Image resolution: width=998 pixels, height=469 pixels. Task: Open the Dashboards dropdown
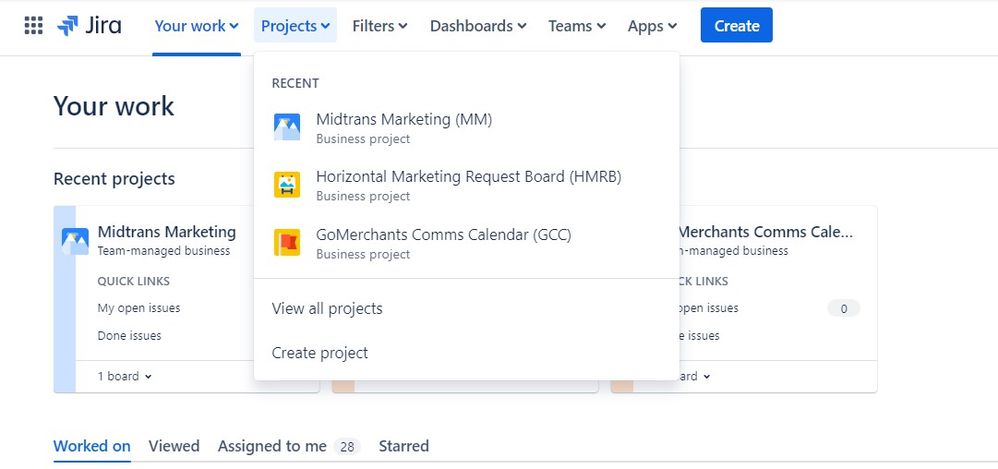478,26
